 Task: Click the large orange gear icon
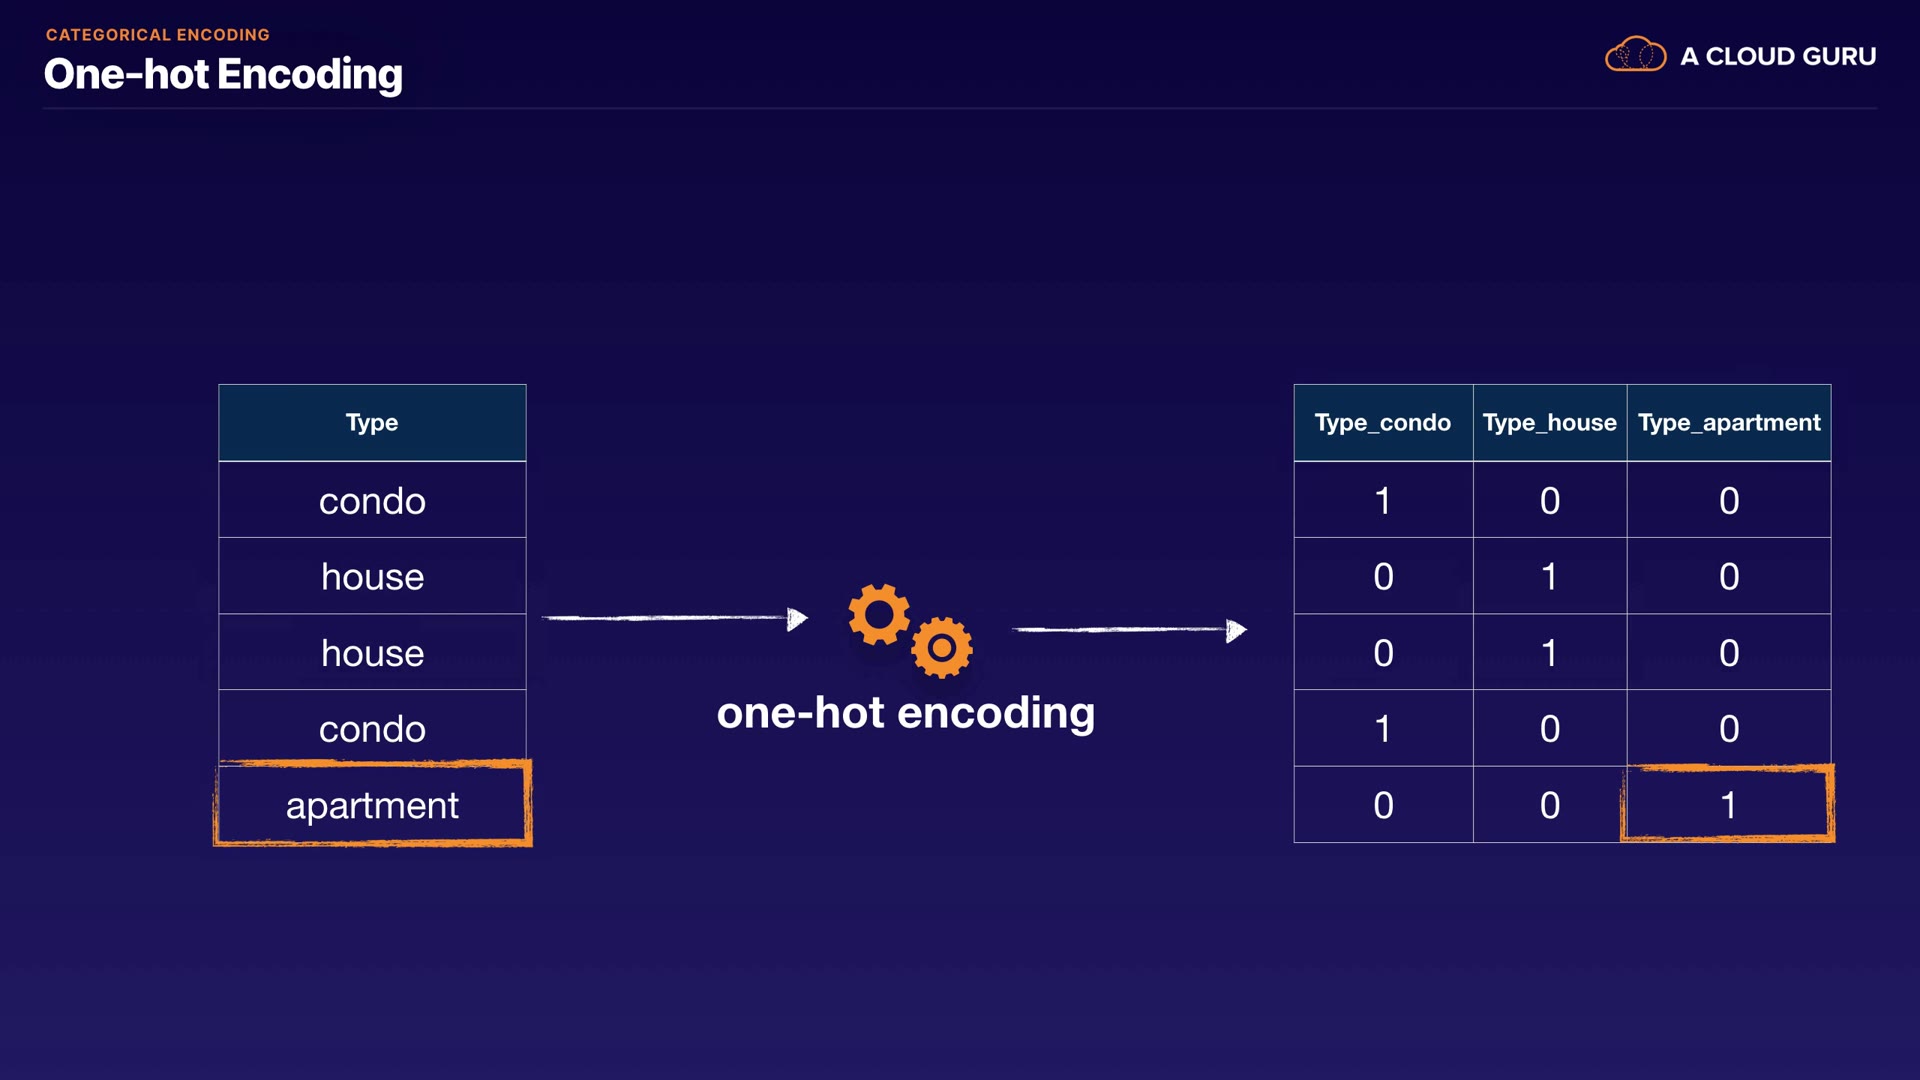(879, 614)
